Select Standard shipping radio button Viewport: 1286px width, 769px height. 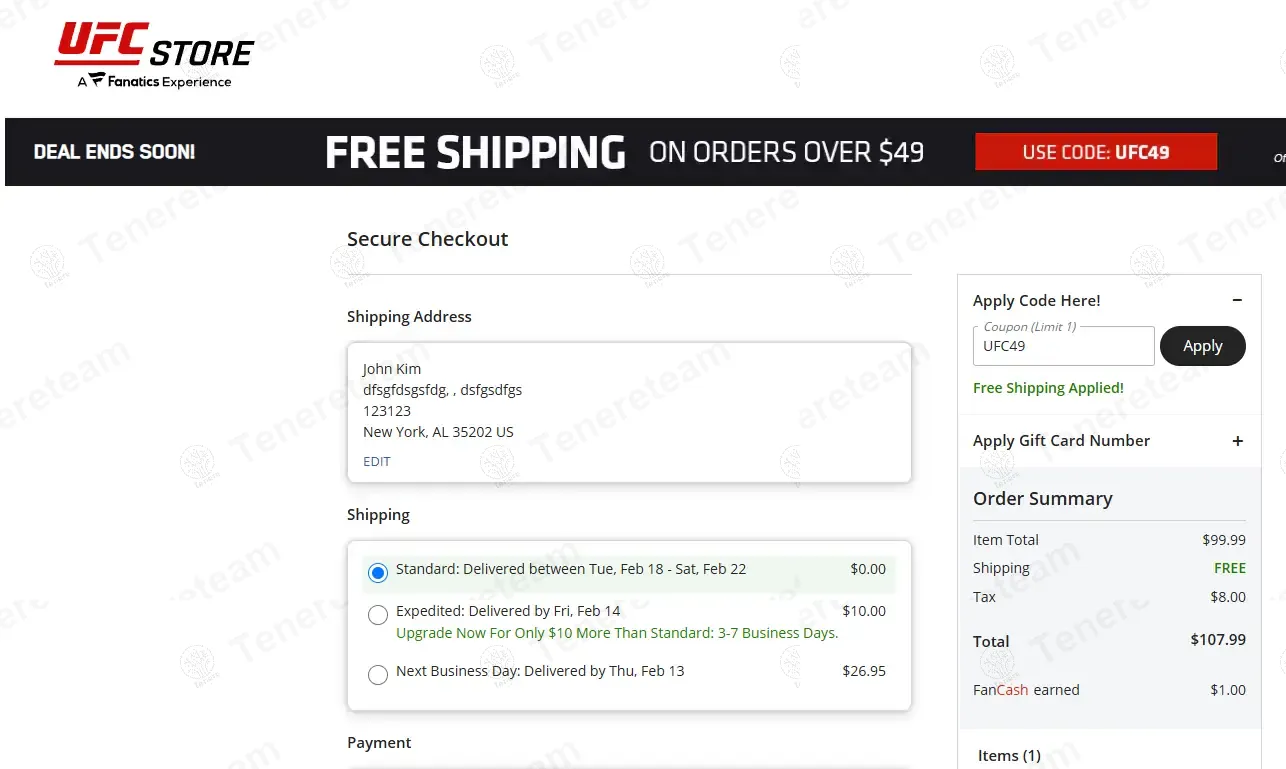pos(377,573)
